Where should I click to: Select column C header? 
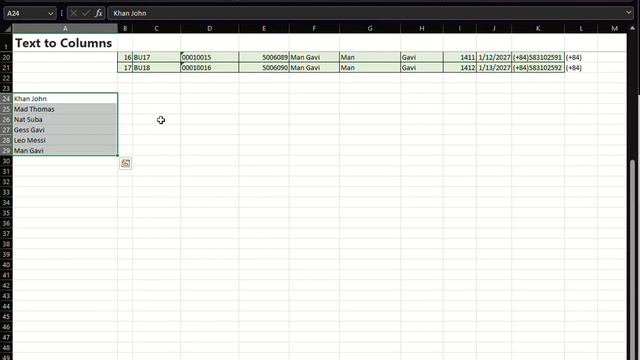click(x=156, y=28)
